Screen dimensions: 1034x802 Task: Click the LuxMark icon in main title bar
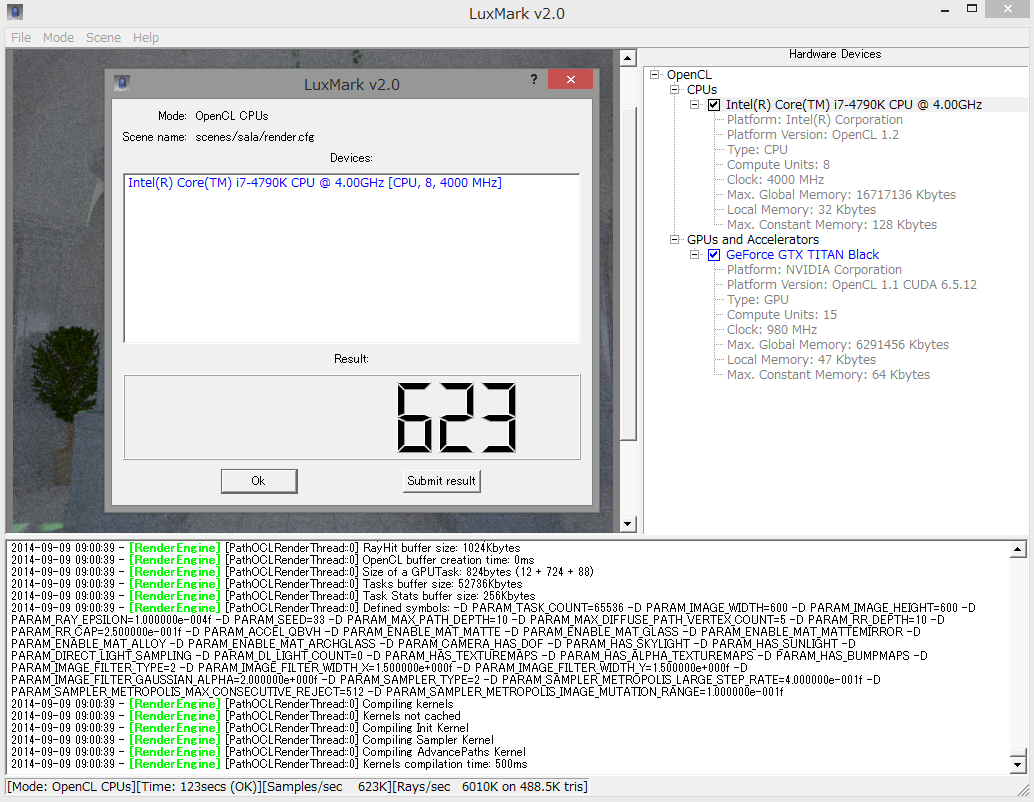15,13
